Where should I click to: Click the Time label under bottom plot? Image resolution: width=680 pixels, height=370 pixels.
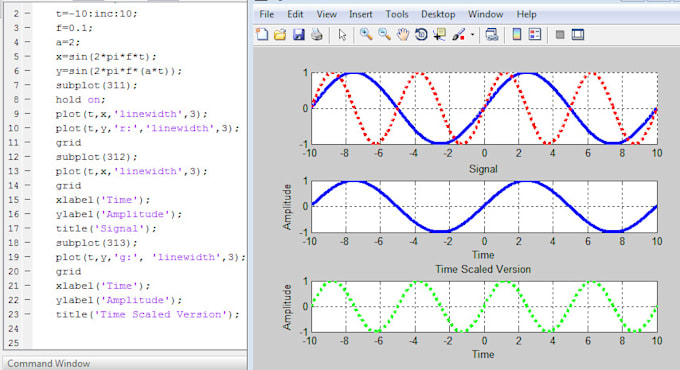point(483,354)
